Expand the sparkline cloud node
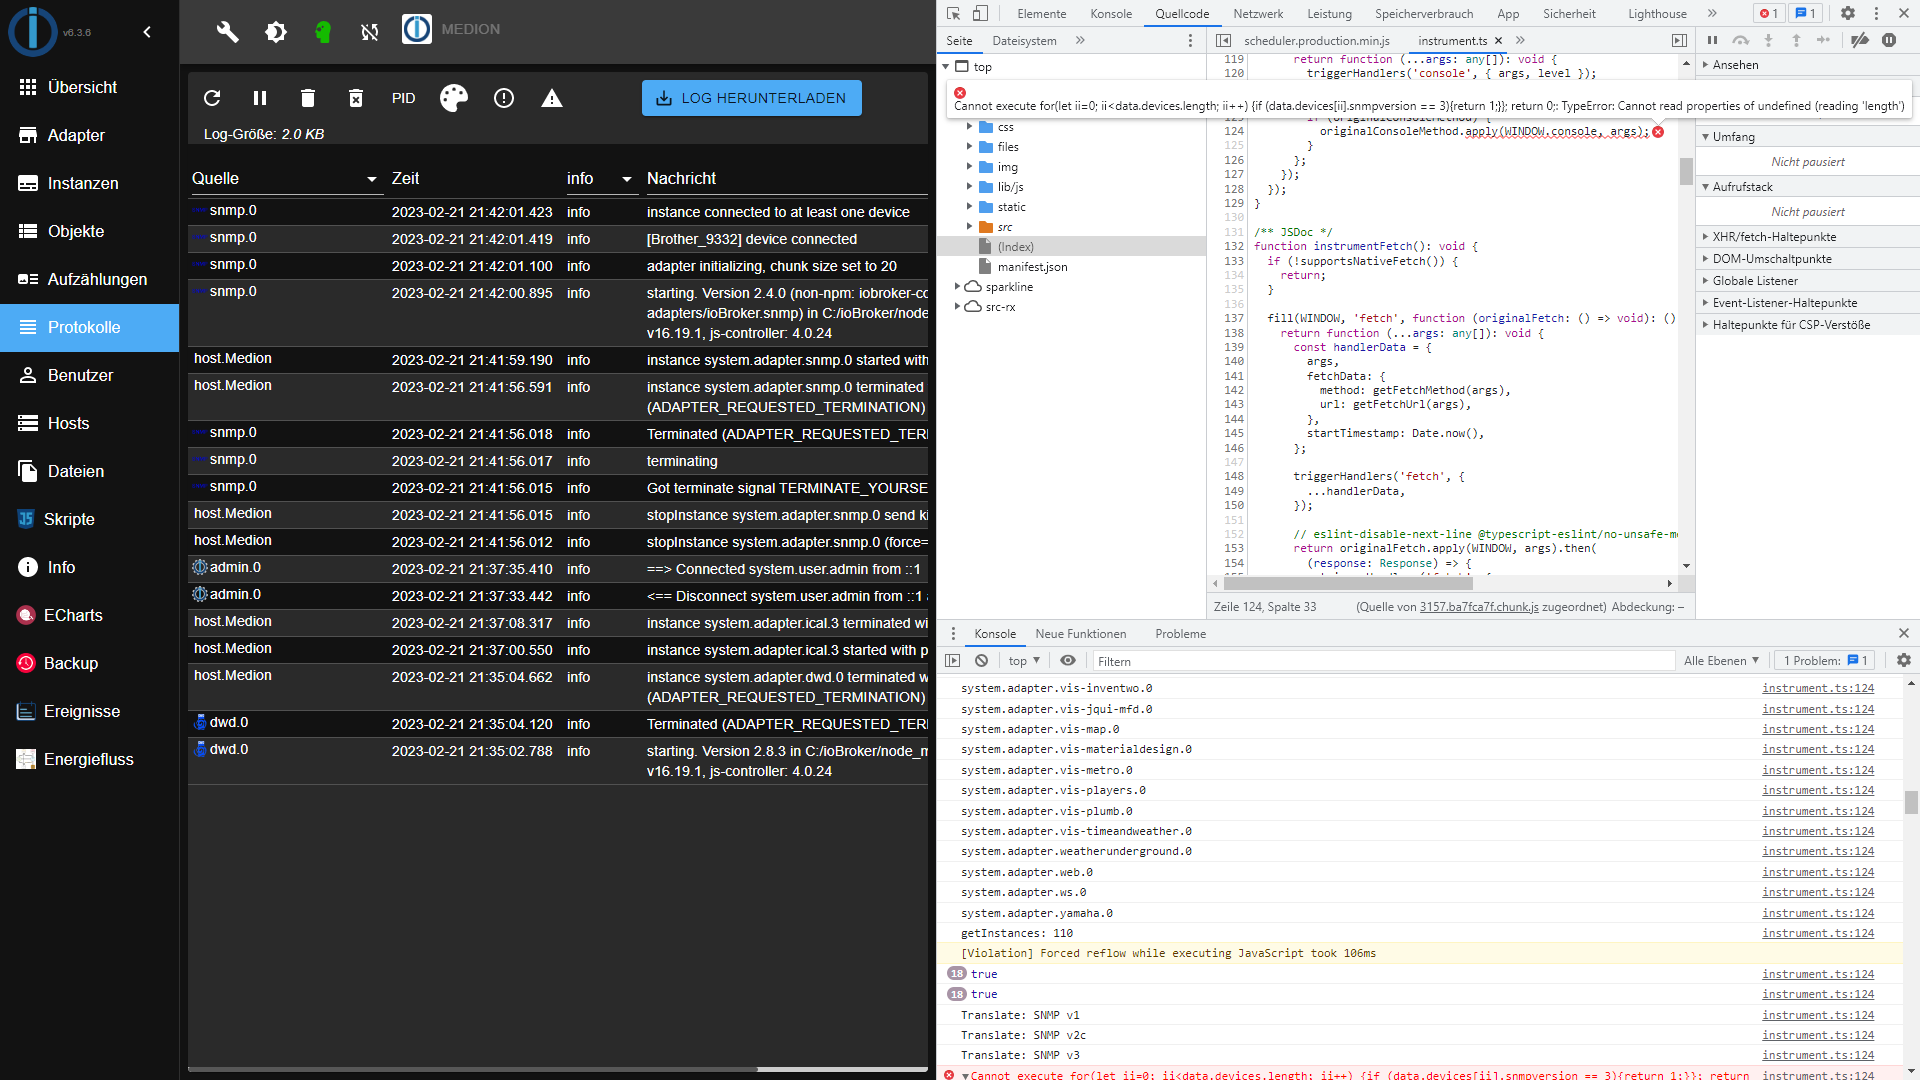Screen dimensions: 1920x1080 (x=957, y=287)
